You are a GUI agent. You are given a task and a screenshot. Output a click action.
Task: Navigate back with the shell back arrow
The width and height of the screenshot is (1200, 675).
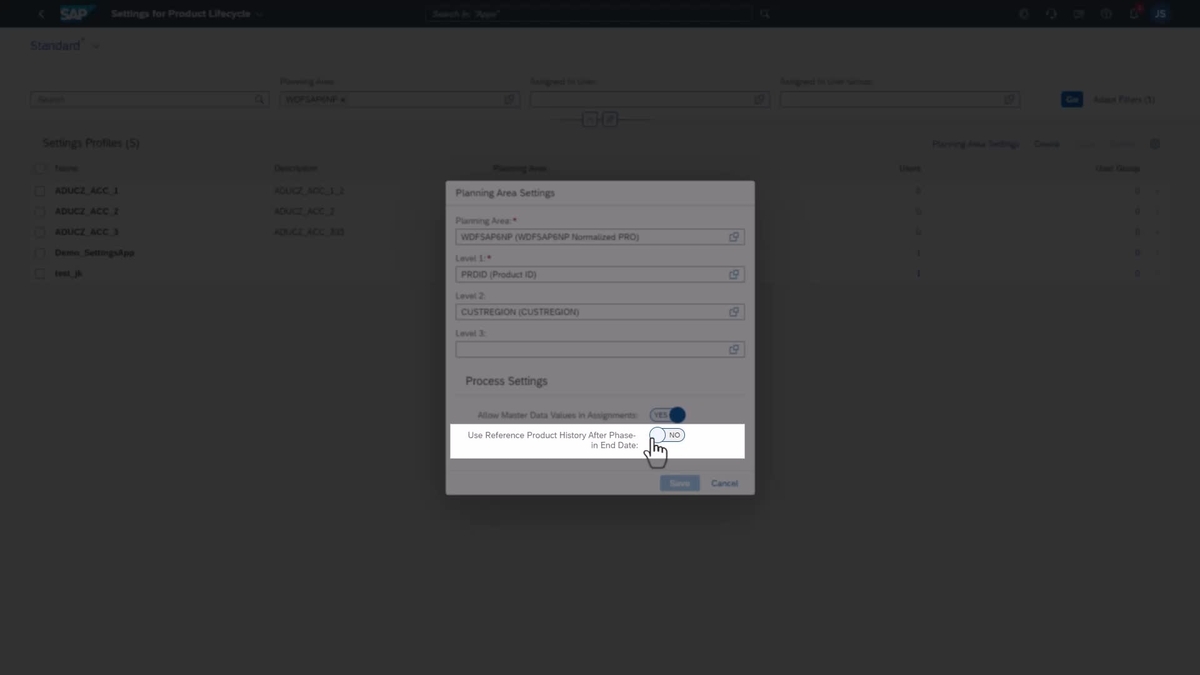(x=40, y=14)
